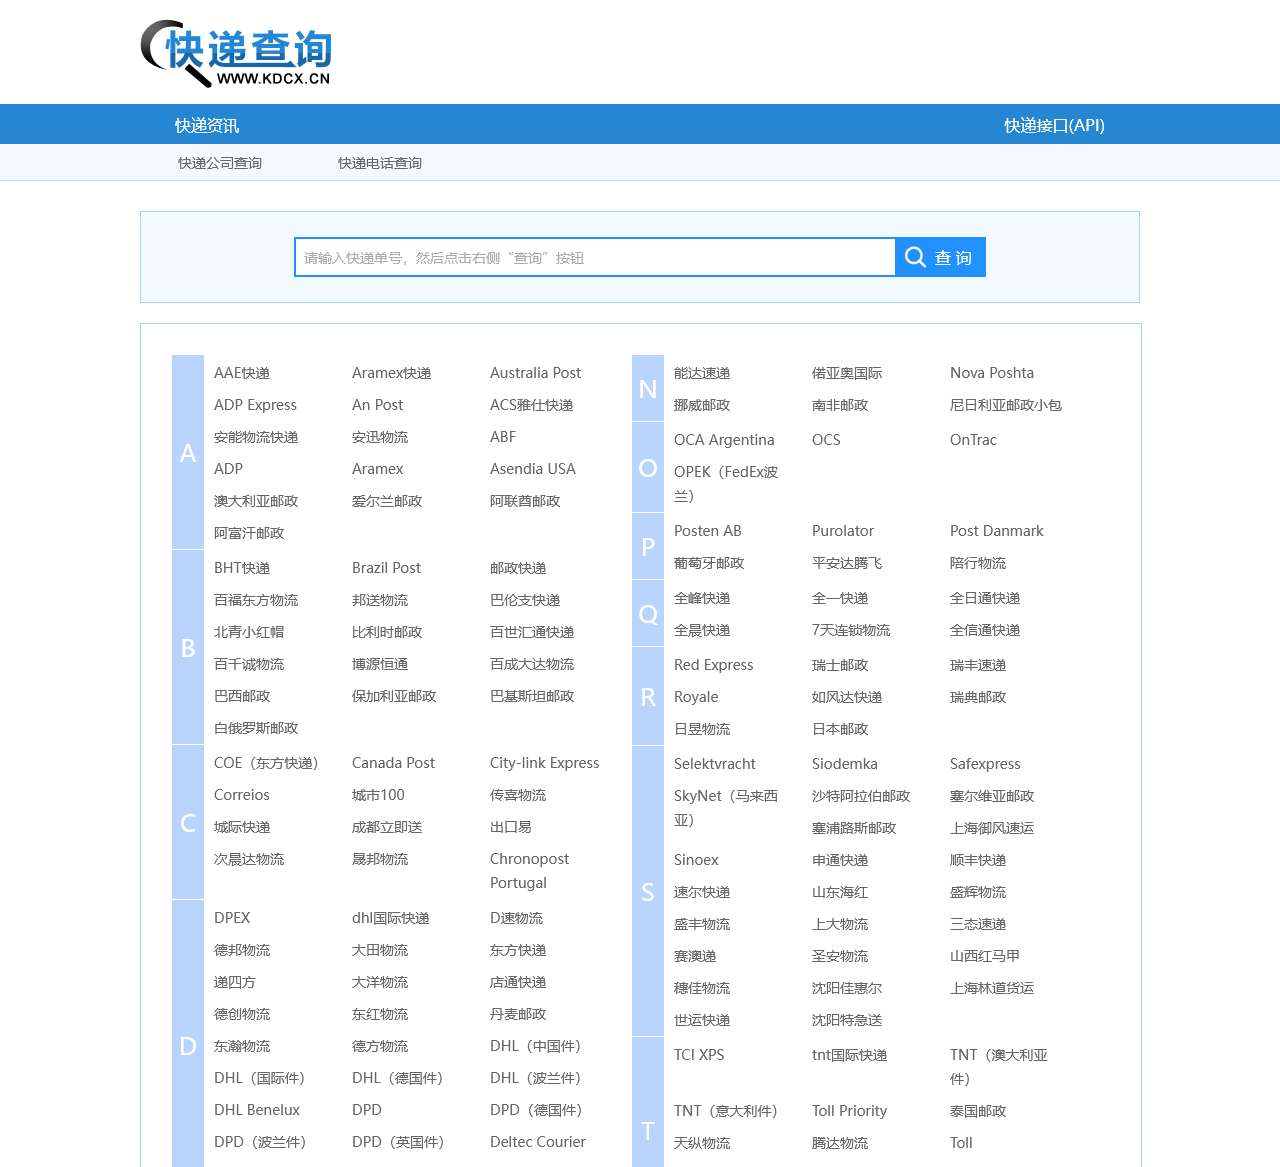This screenshot has height=1167, width=1280.
Task: Choose 安能物流快递 courier
Action: coord(256,437)
